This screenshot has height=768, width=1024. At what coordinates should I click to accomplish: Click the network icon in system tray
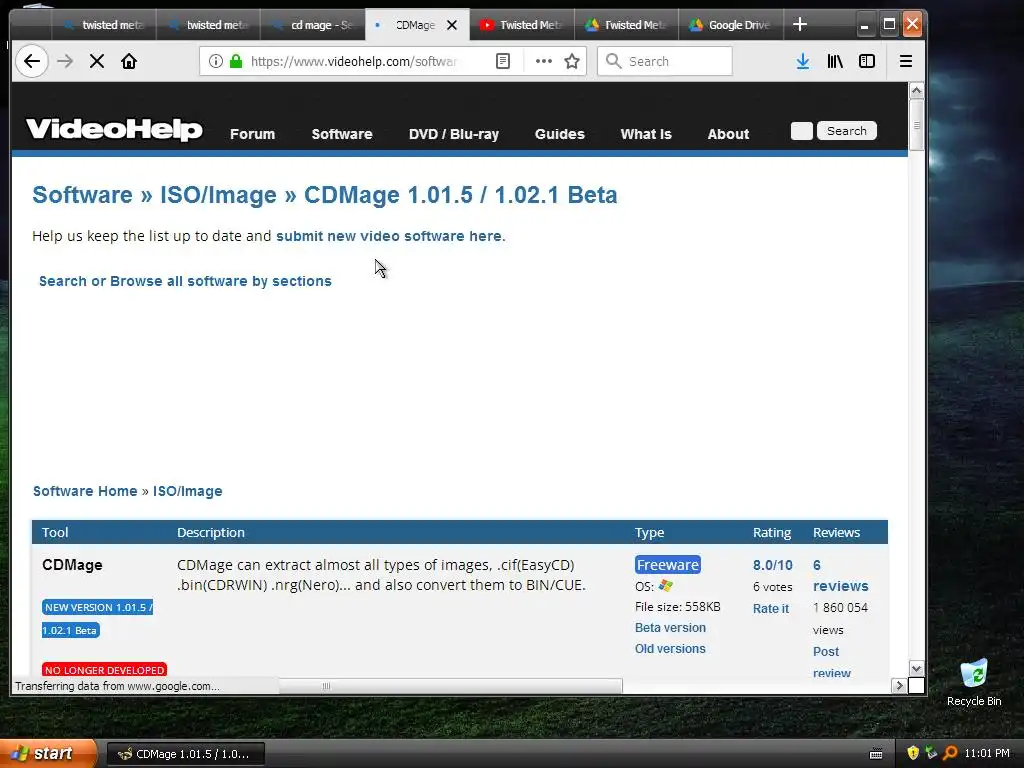click(931, 753)
